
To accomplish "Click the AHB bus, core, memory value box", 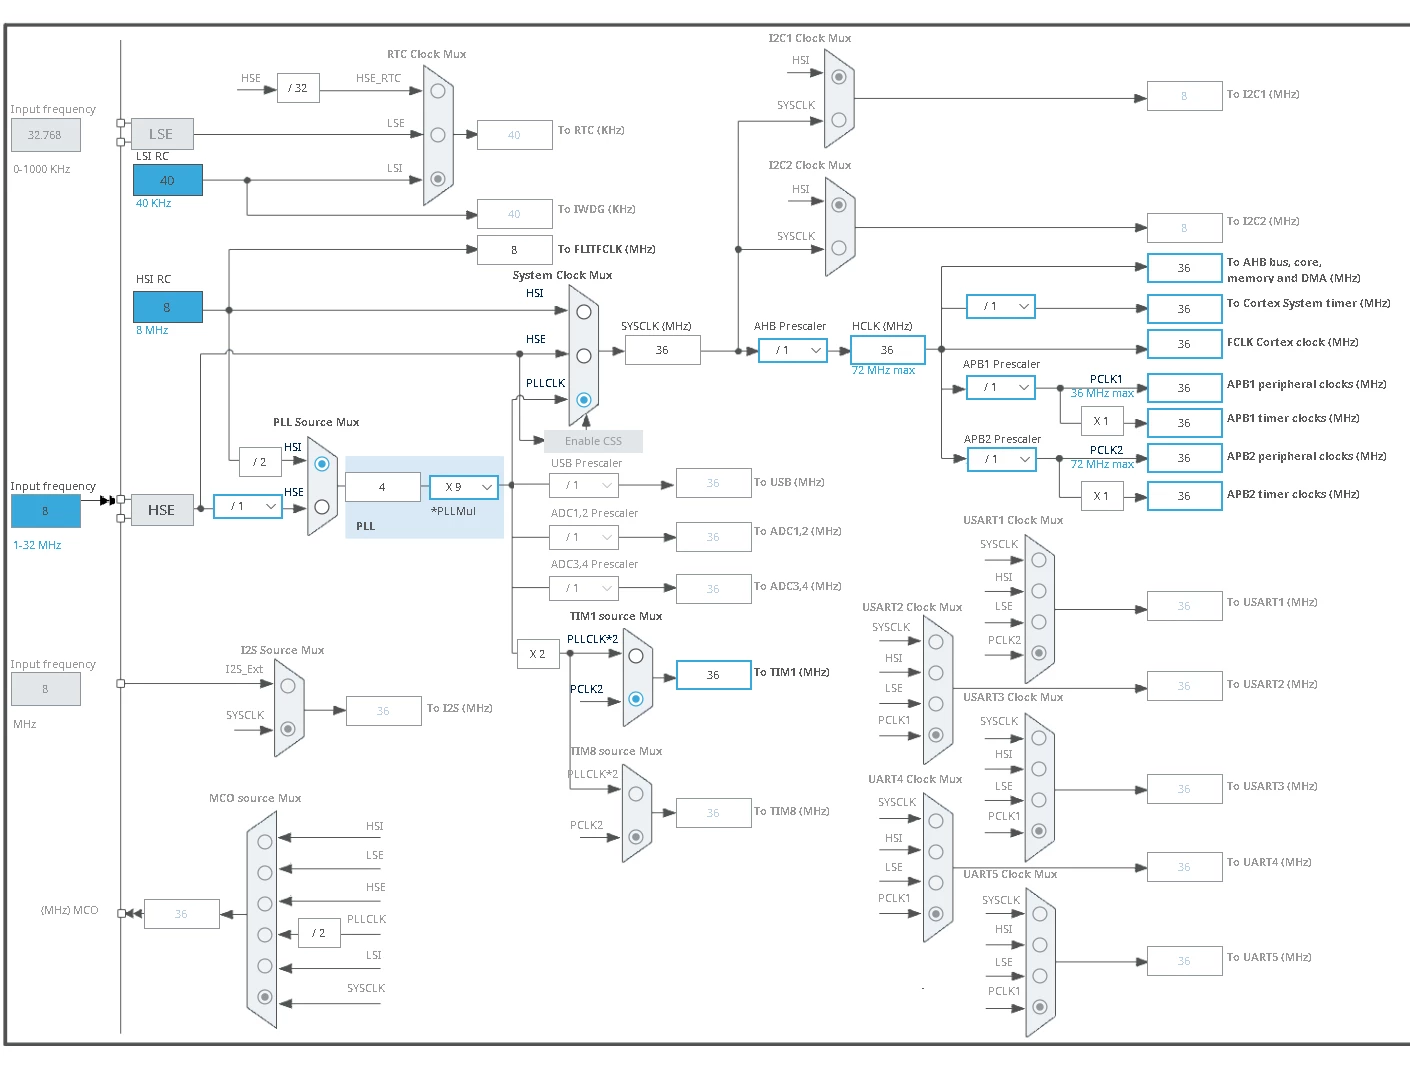I will point(1184,268).
